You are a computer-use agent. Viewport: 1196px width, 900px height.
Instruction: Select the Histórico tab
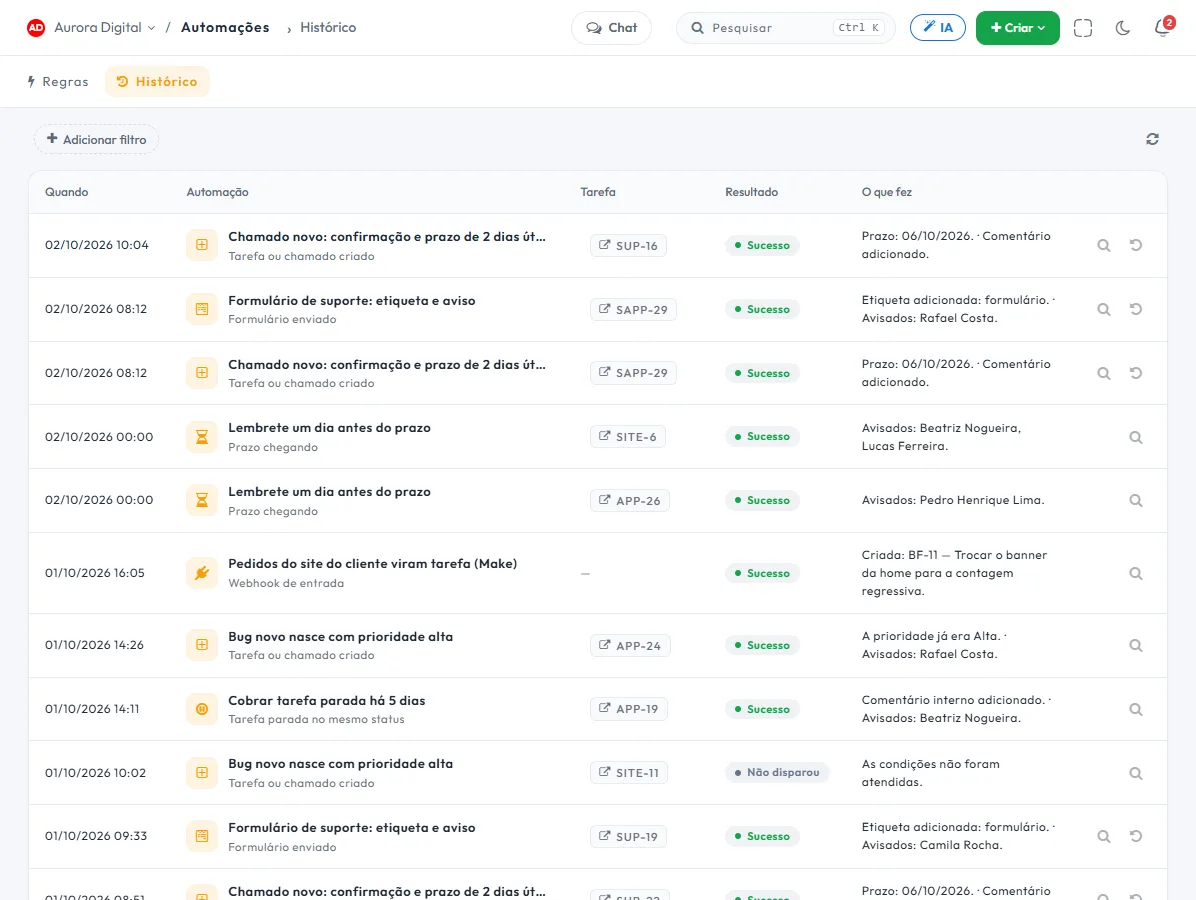[157, 82]
